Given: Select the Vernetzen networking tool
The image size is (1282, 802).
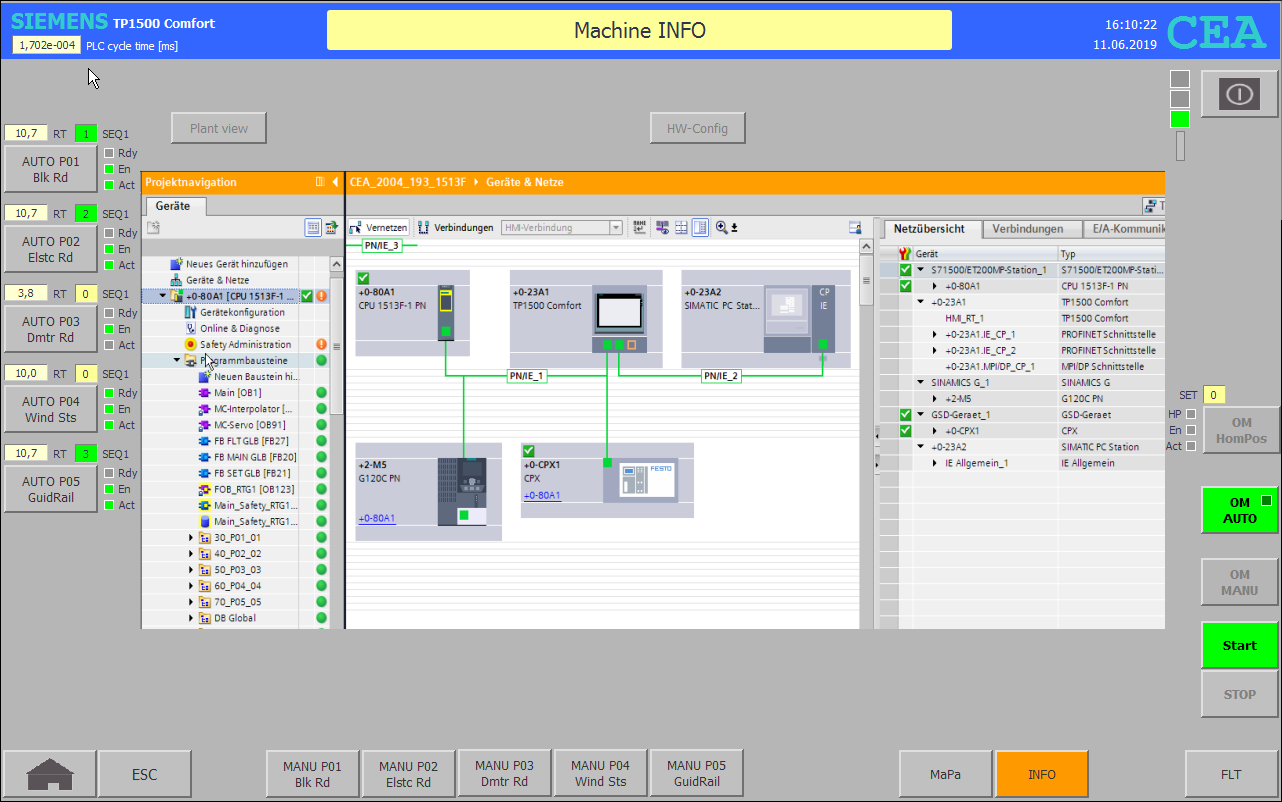Looking at the screenshot, I should [378, 227].
